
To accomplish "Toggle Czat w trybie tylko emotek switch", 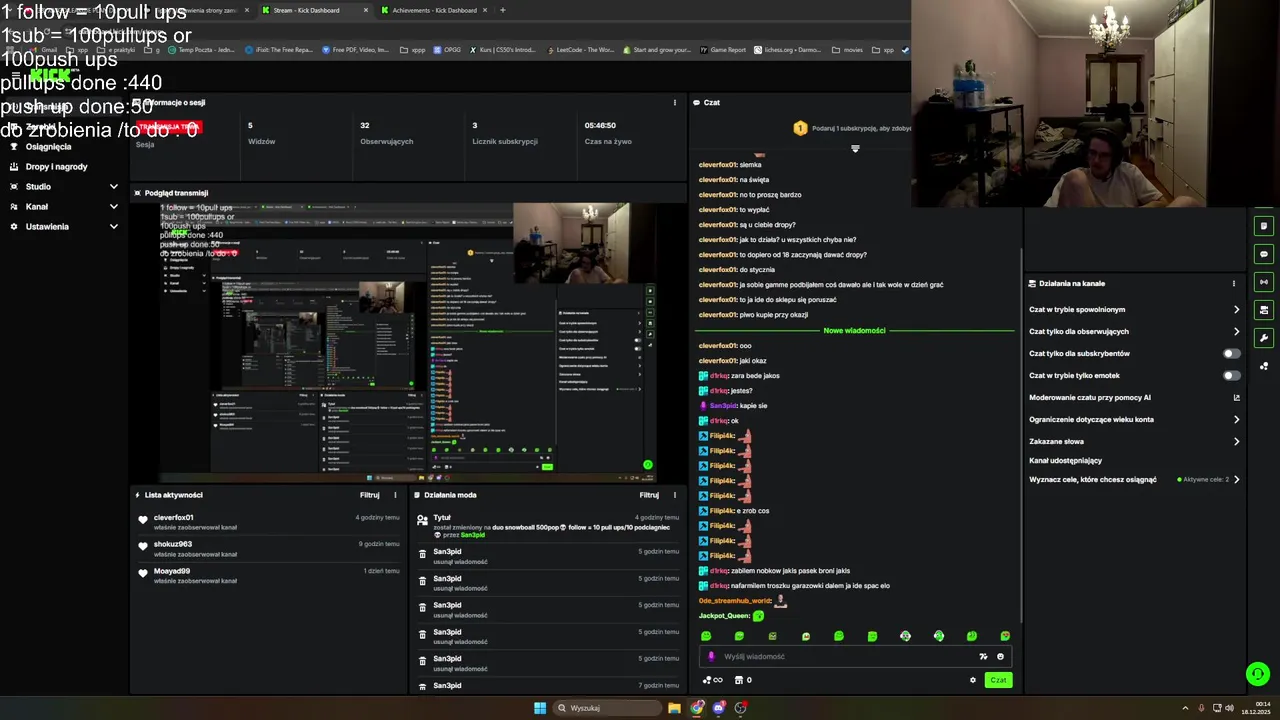I will [x=1232, y=375].
